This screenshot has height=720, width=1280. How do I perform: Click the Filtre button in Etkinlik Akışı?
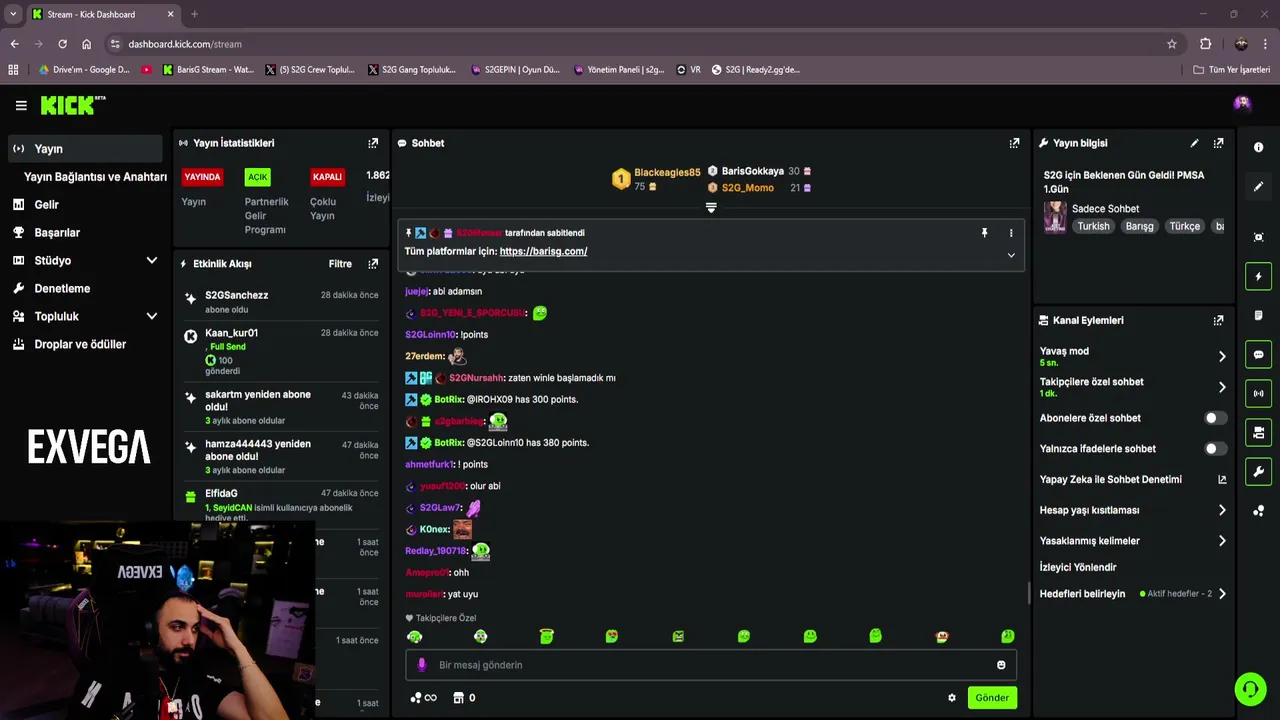(x=340, y=264)
